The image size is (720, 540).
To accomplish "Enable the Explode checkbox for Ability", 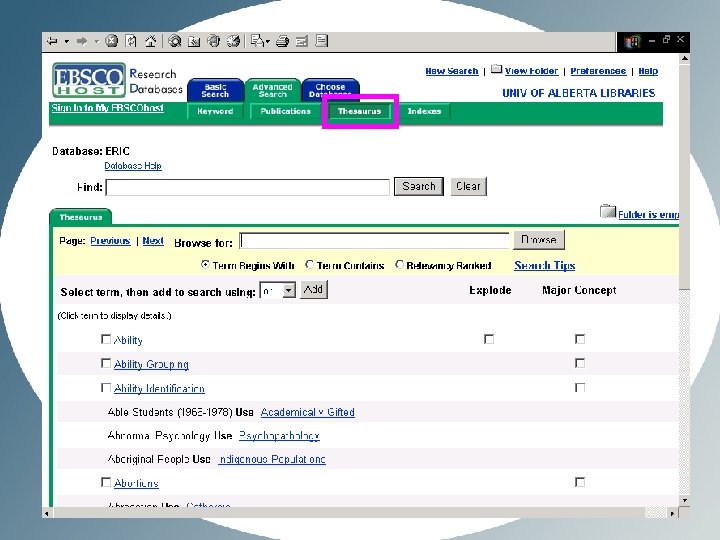I will coord(489,339).
